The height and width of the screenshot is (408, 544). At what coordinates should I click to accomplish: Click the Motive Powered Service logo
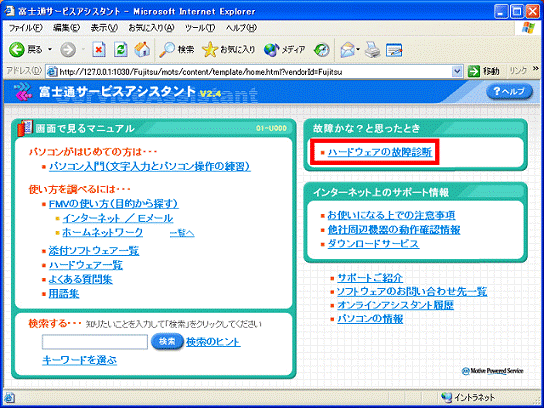493,371
